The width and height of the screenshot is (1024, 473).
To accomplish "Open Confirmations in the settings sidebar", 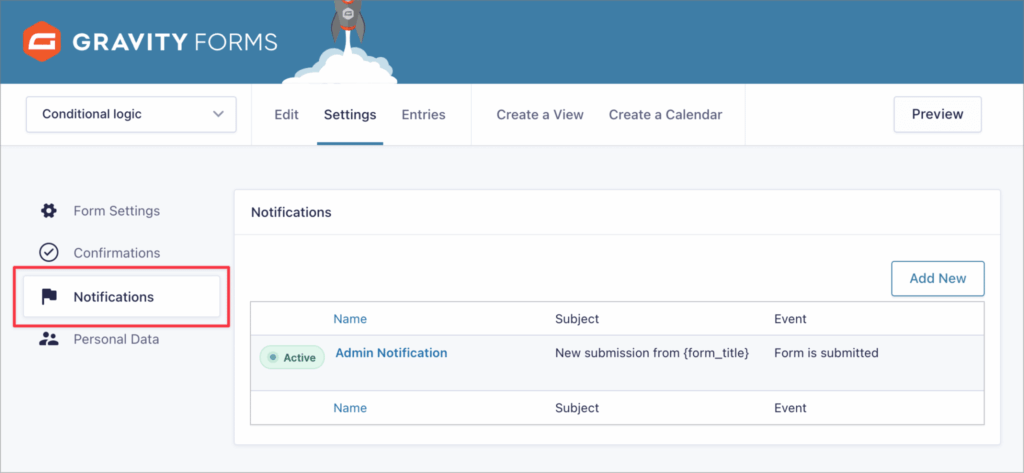I will point(116,253).
